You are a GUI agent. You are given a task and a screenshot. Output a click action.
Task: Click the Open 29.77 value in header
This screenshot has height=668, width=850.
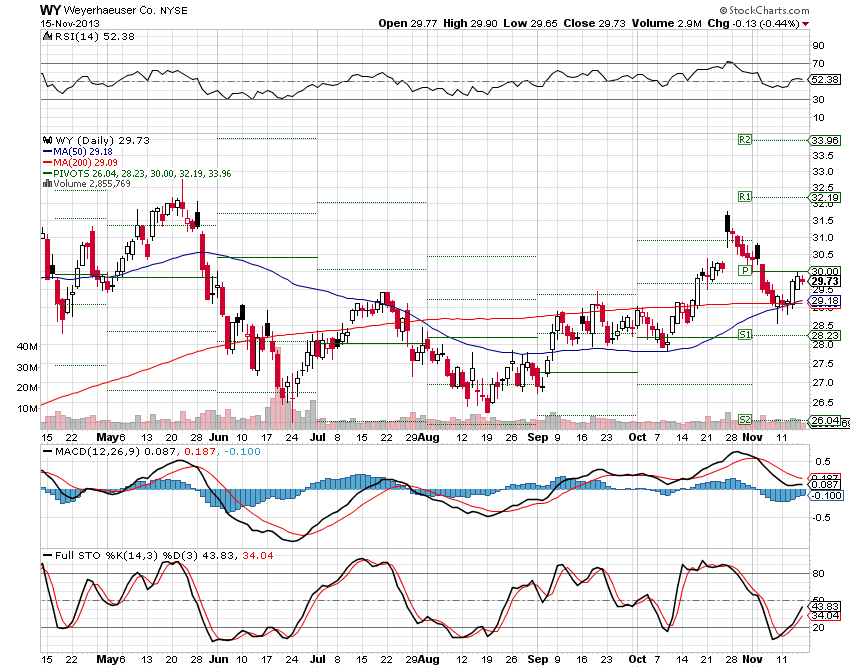coord(408,23)
